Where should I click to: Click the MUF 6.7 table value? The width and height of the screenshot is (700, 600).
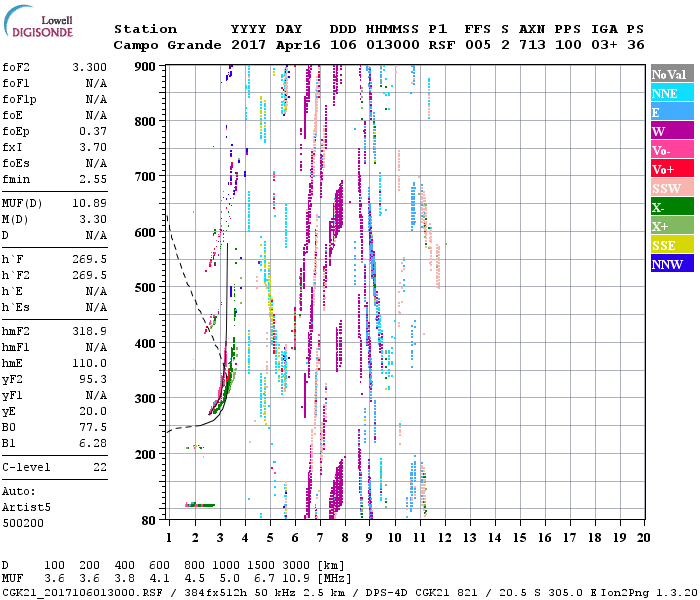point(264,579)
